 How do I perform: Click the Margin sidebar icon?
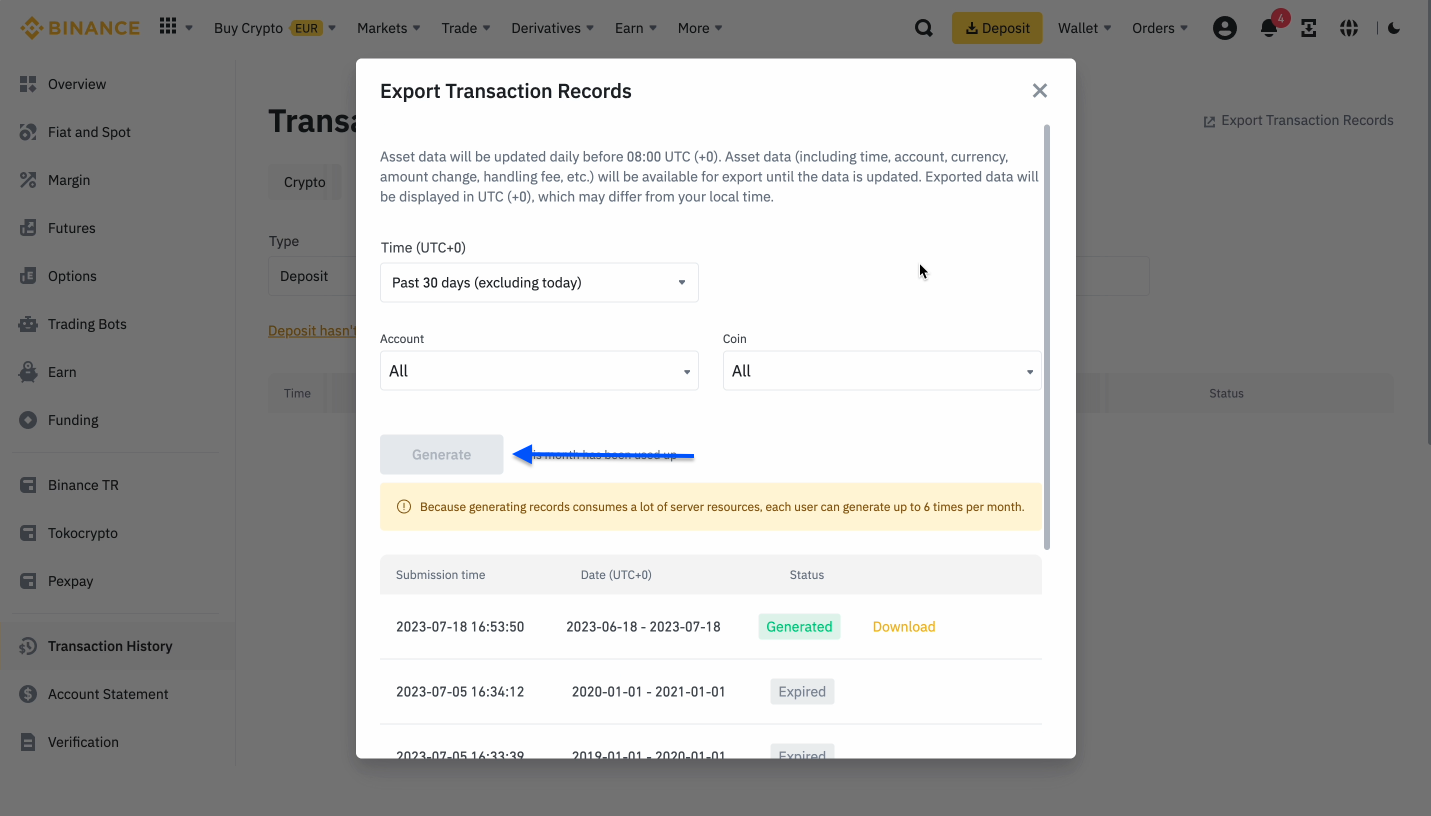pyautogui.click(x=28, y=180)
